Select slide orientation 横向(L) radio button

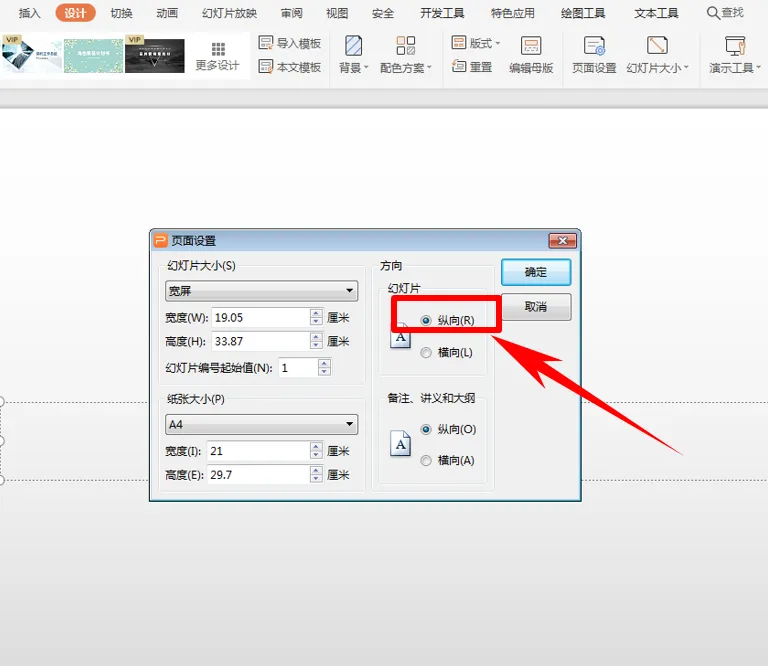[426, 353]
